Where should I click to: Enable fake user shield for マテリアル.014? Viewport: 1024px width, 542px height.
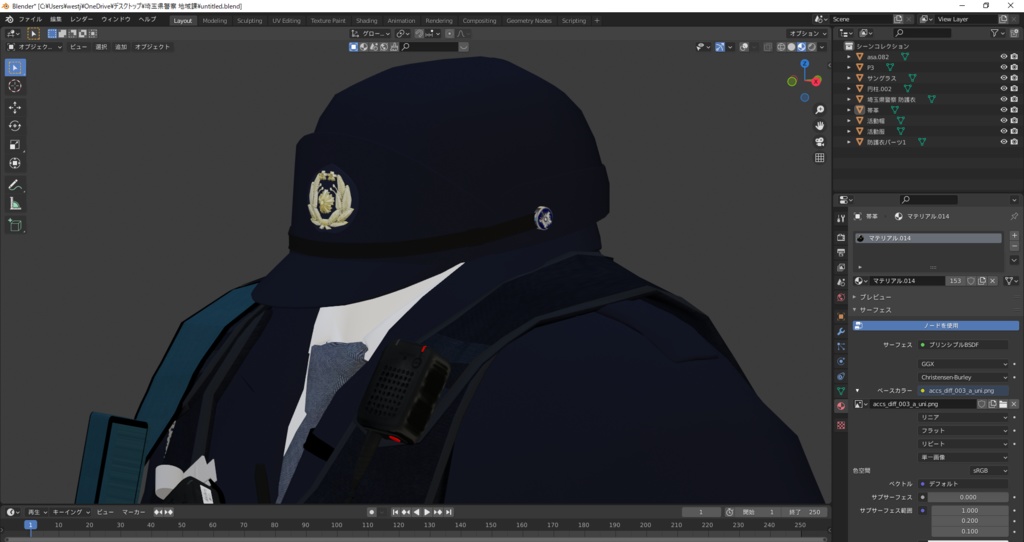tap(971, 281)
